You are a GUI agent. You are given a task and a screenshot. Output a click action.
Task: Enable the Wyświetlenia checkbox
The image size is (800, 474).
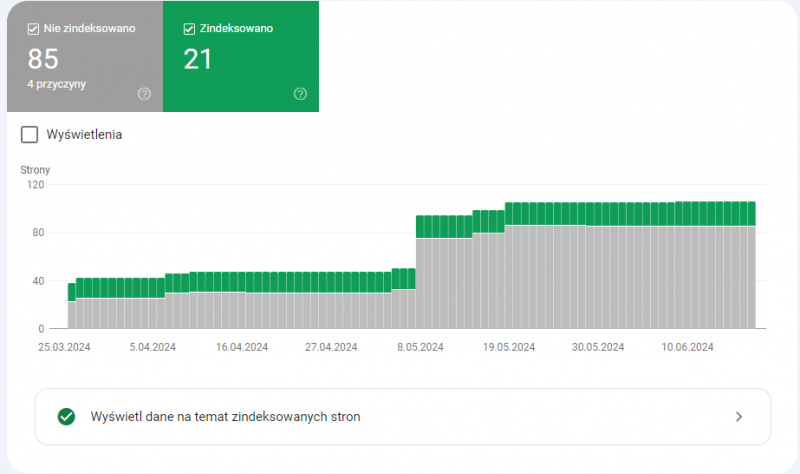click(30, 134)
